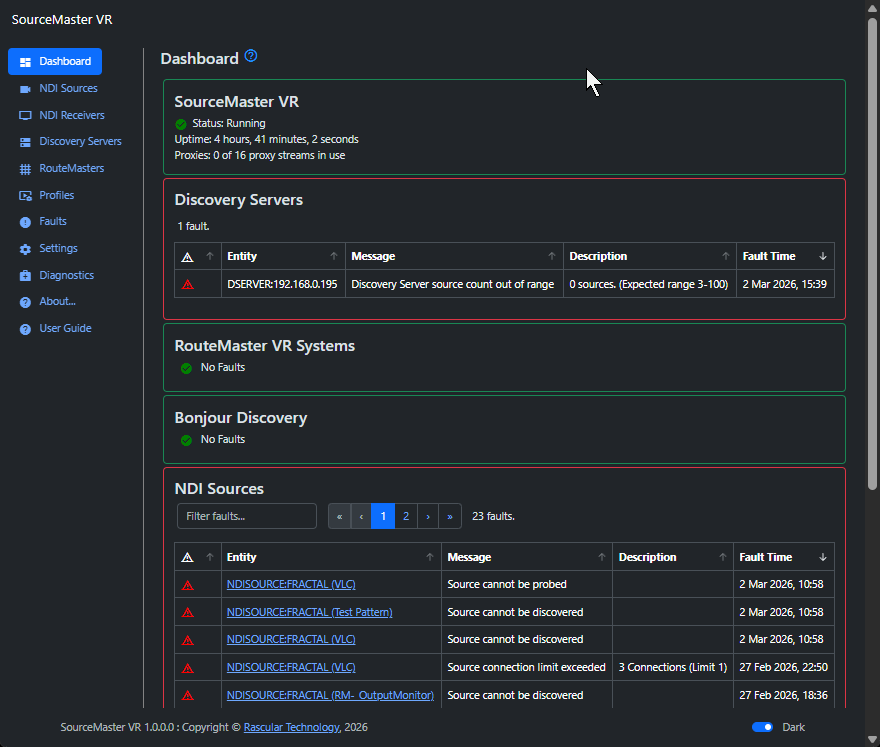Click the Faults exclamation icon in the sidebar
Screen dimensions: 880x747
point(25,222)
